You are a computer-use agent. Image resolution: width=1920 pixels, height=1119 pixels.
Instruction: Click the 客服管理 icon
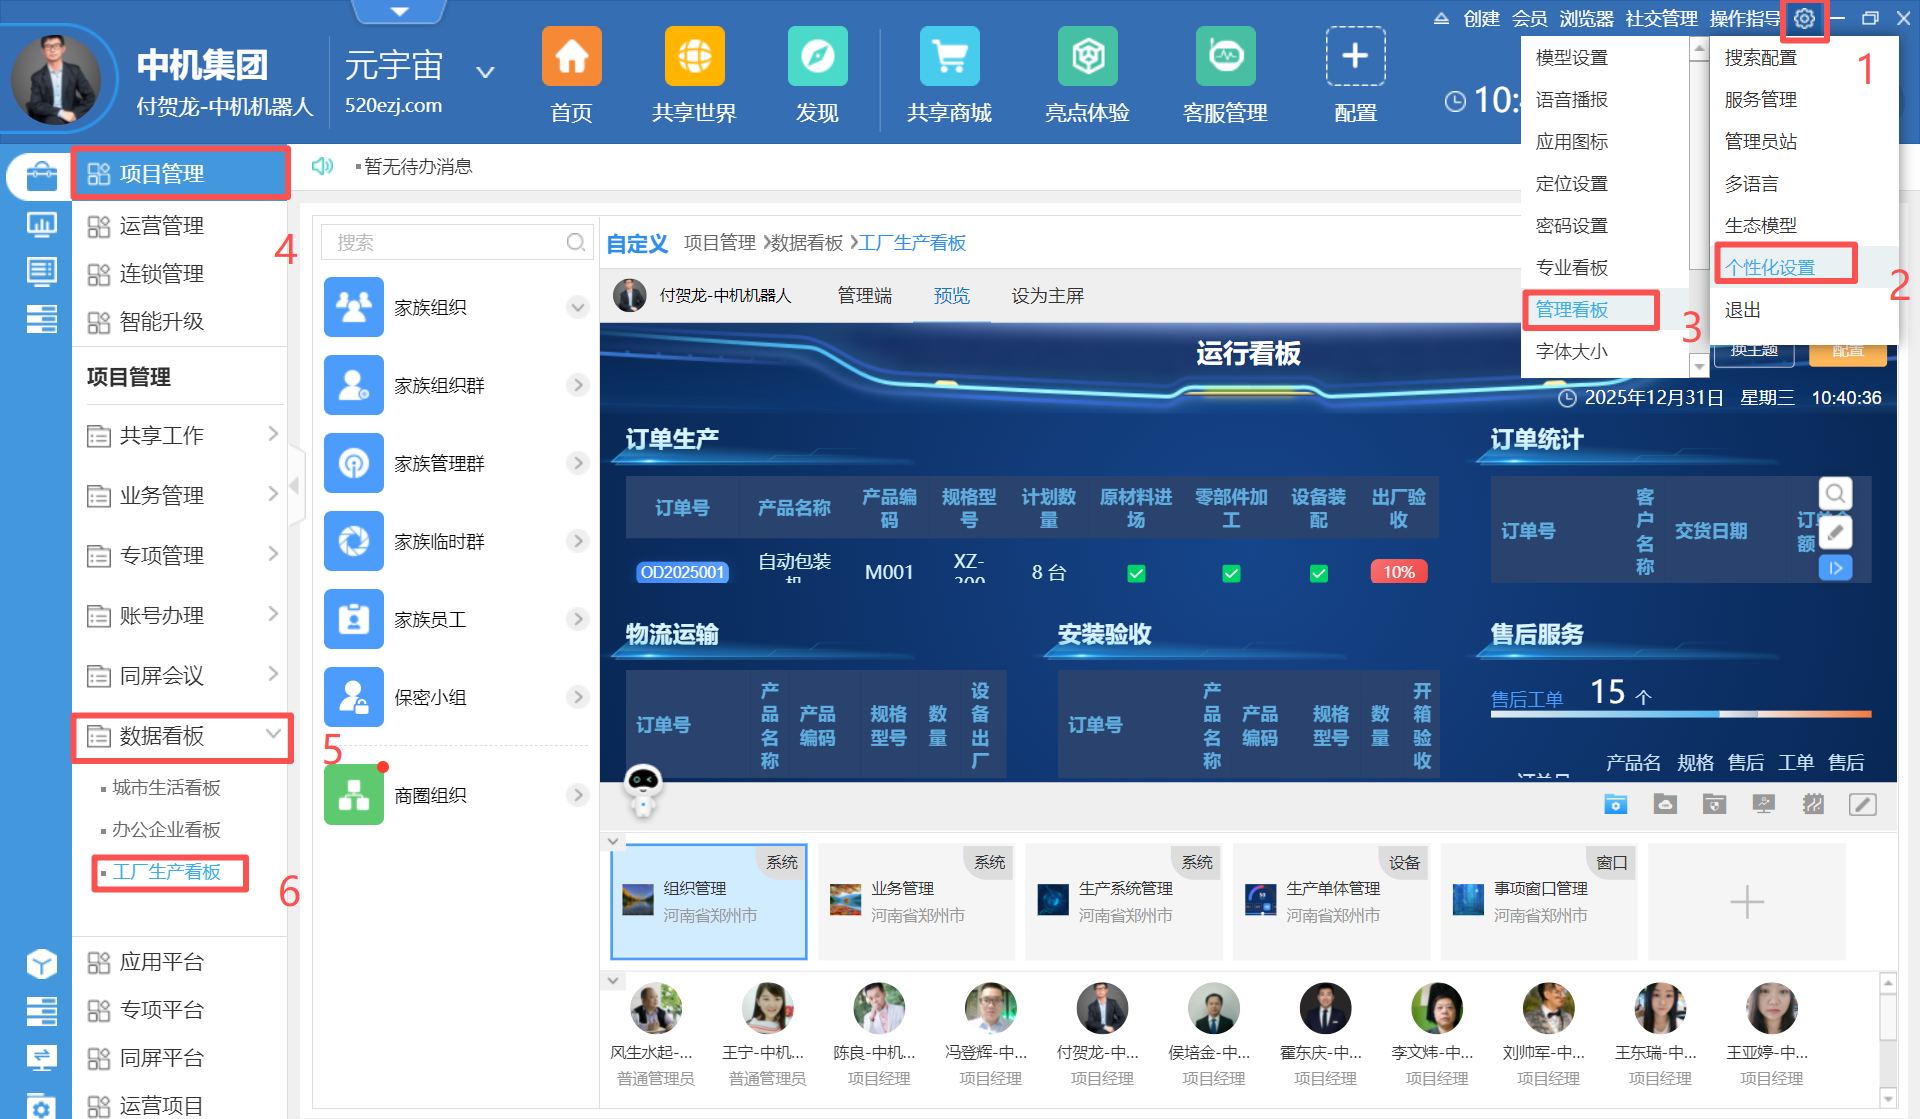1225,57
